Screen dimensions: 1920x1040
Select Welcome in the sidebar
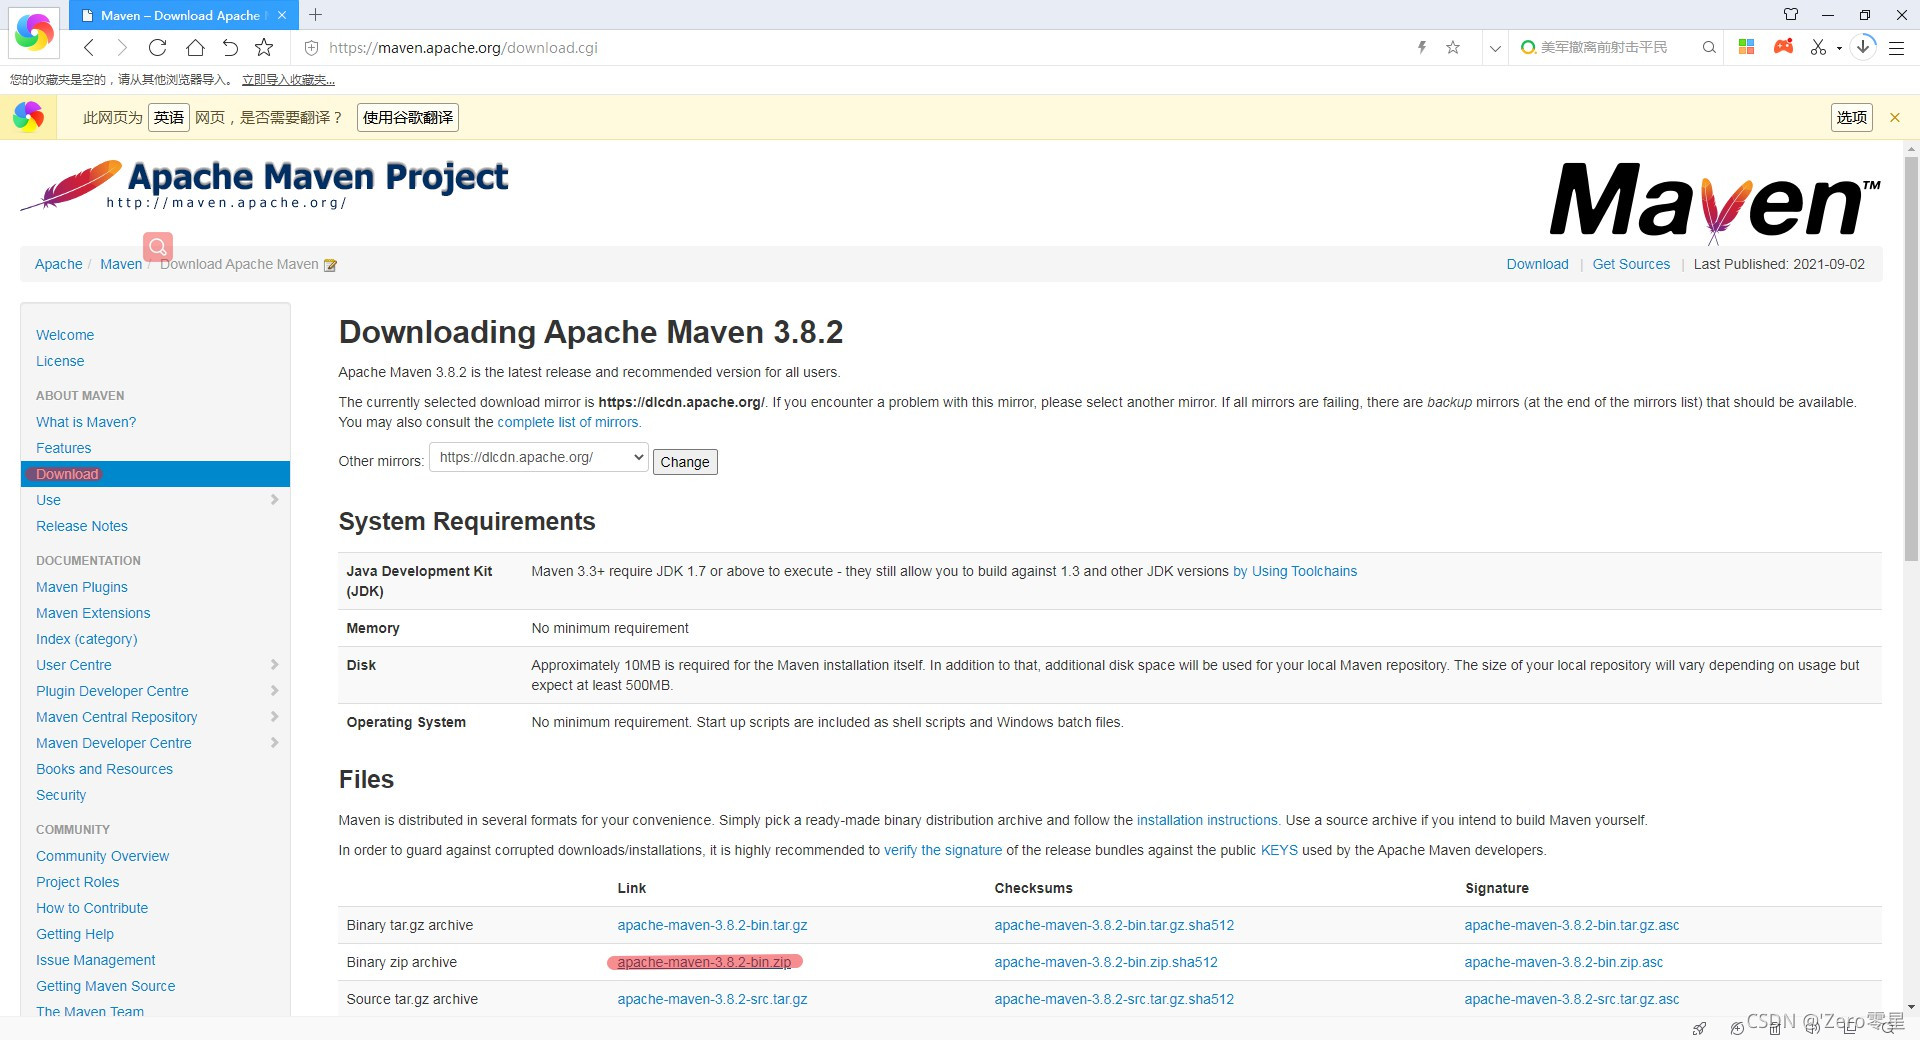point(65,335)
